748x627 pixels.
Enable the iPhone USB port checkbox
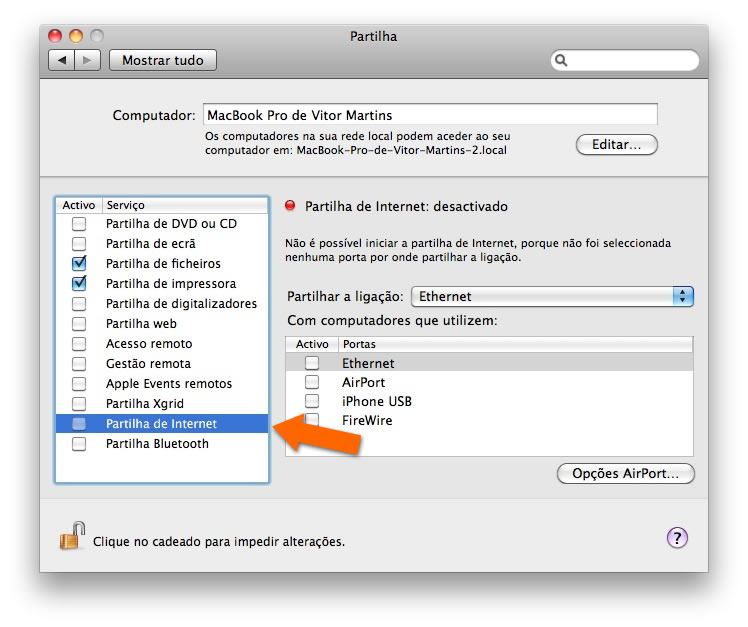point(312,401)
